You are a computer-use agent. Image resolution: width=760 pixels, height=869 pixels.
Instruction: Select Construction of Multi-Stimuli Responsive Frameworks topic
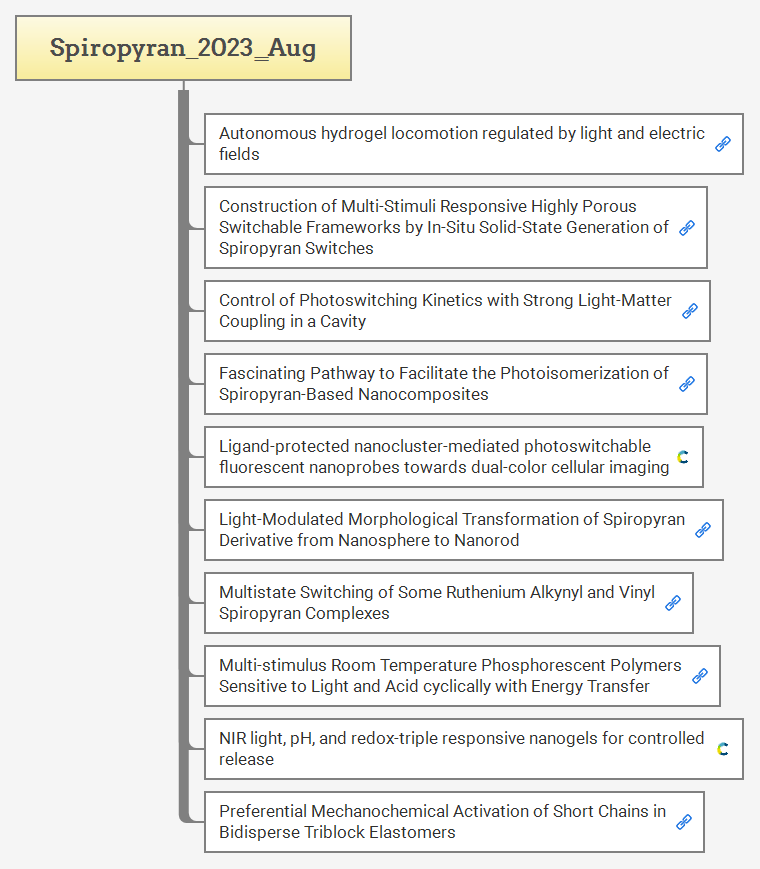point(443,227)
